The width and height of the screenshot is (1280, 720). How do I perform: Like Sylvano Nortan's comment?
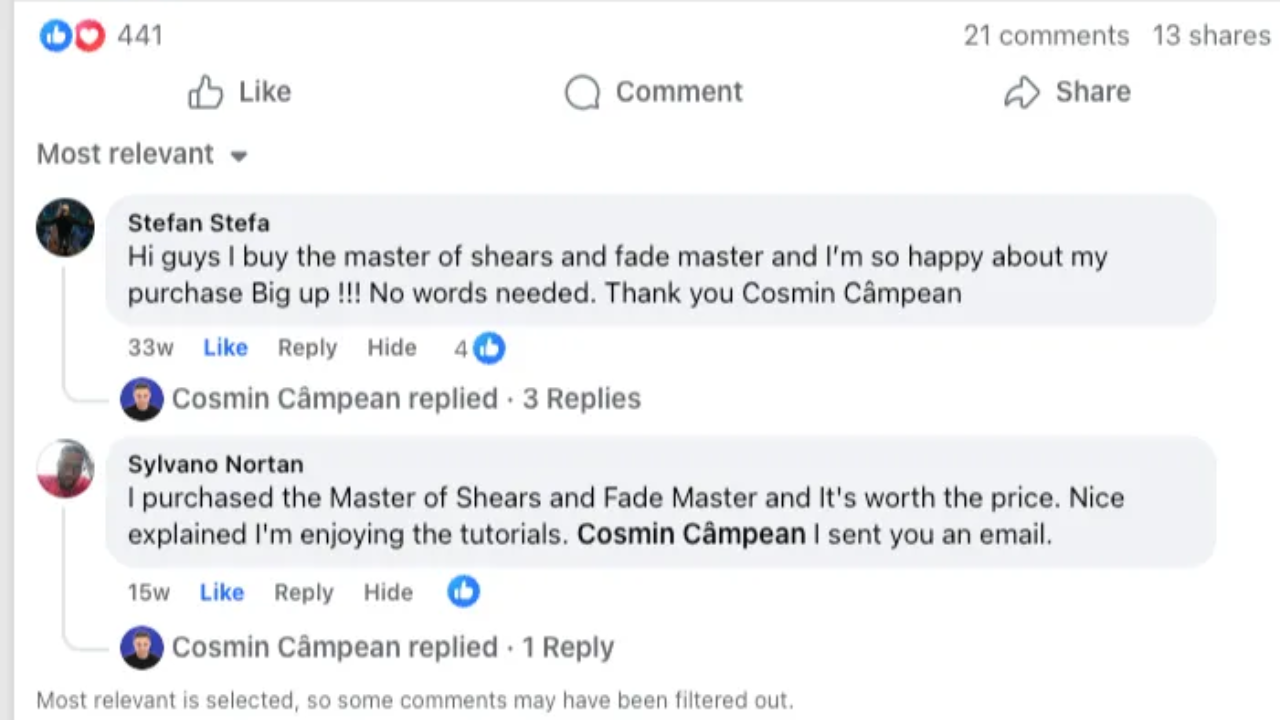[221, 592]
